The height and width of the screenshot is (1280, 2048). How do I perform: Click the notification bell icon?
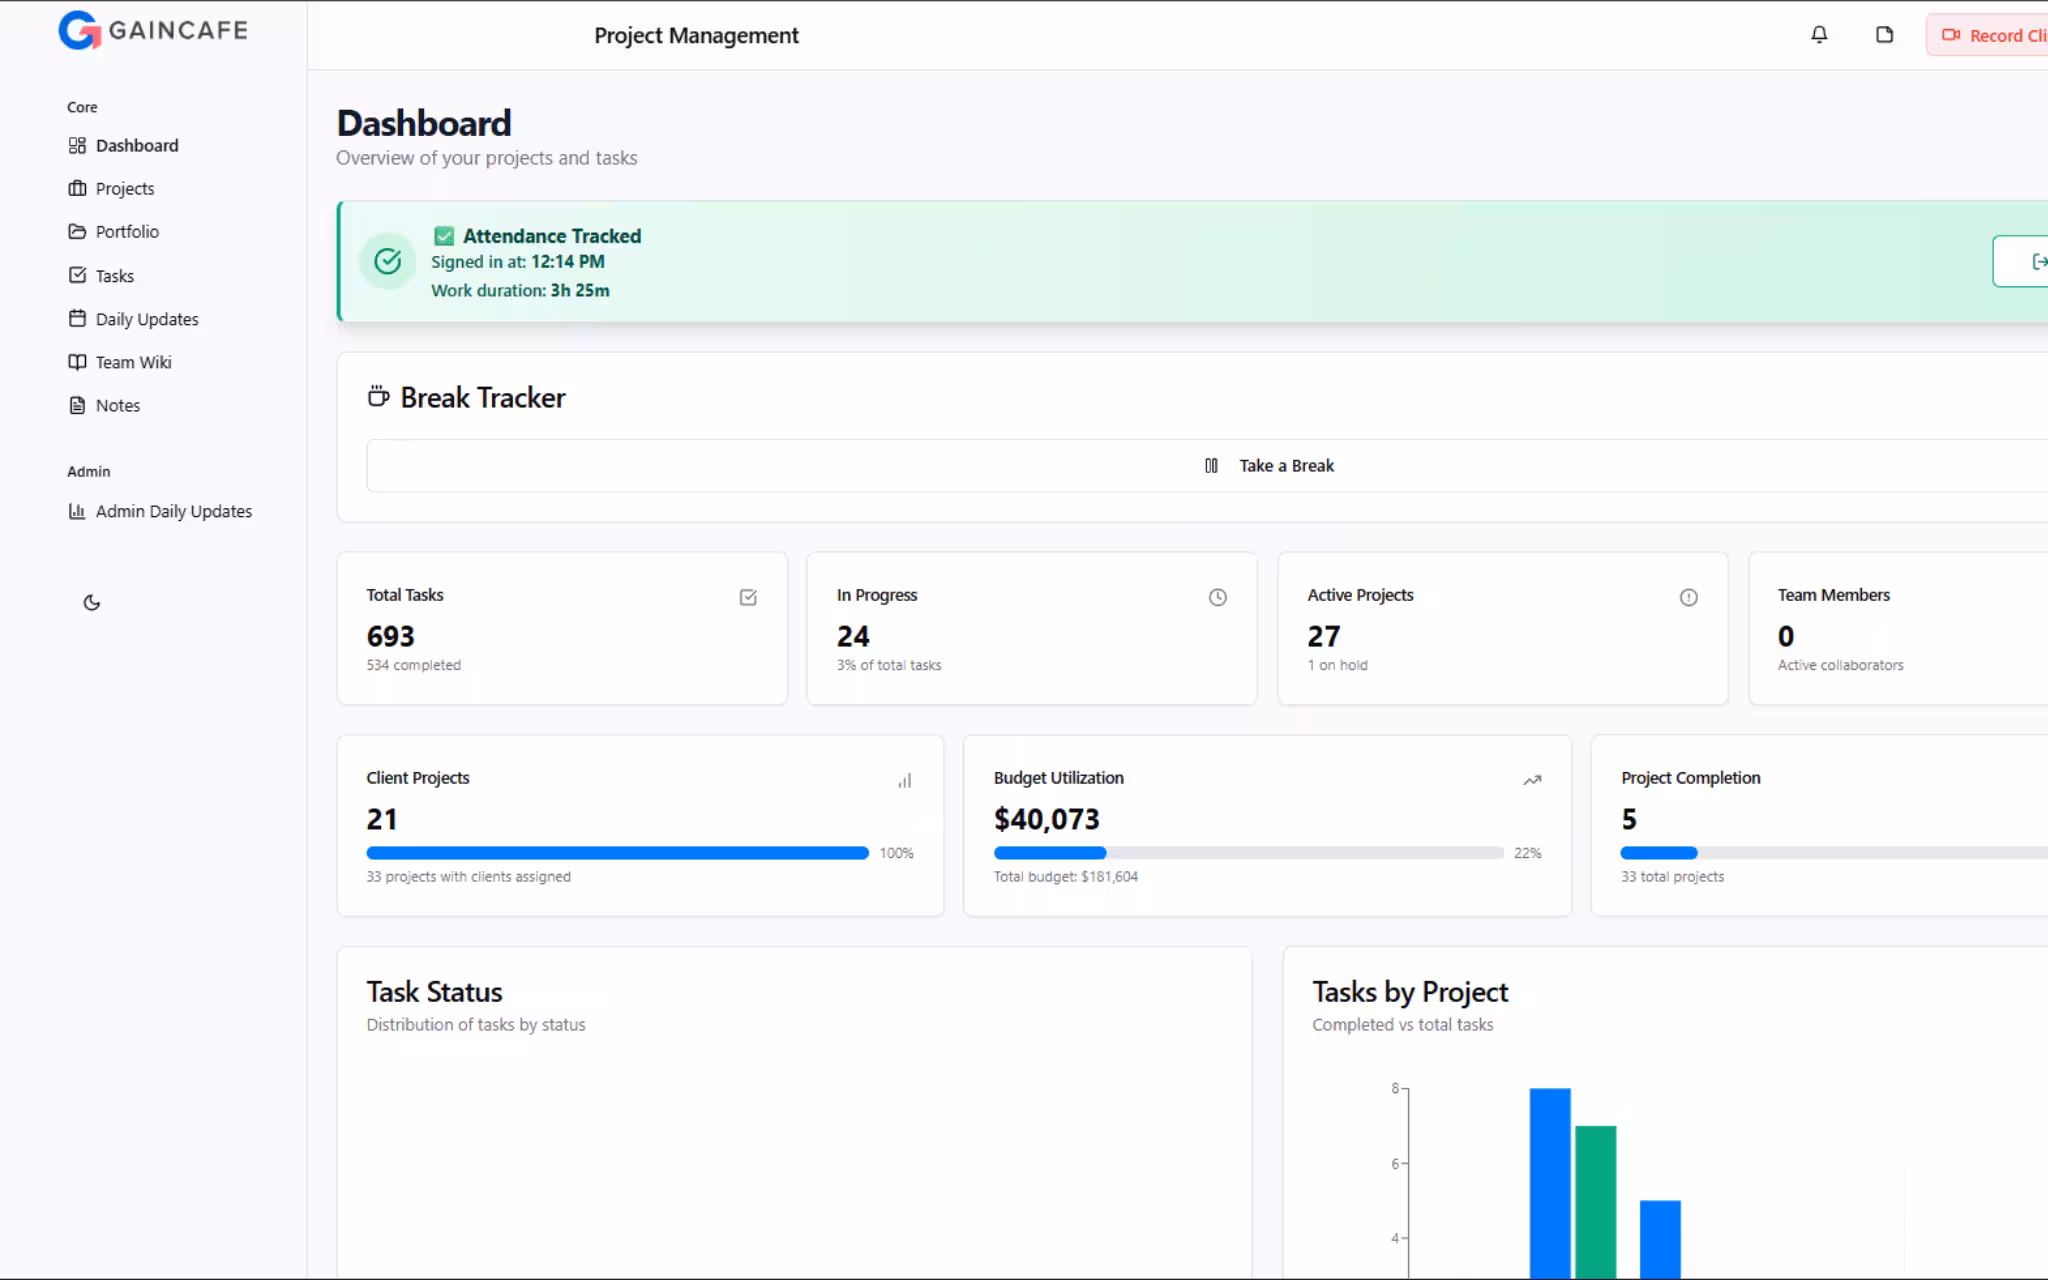coord(1819,35)
